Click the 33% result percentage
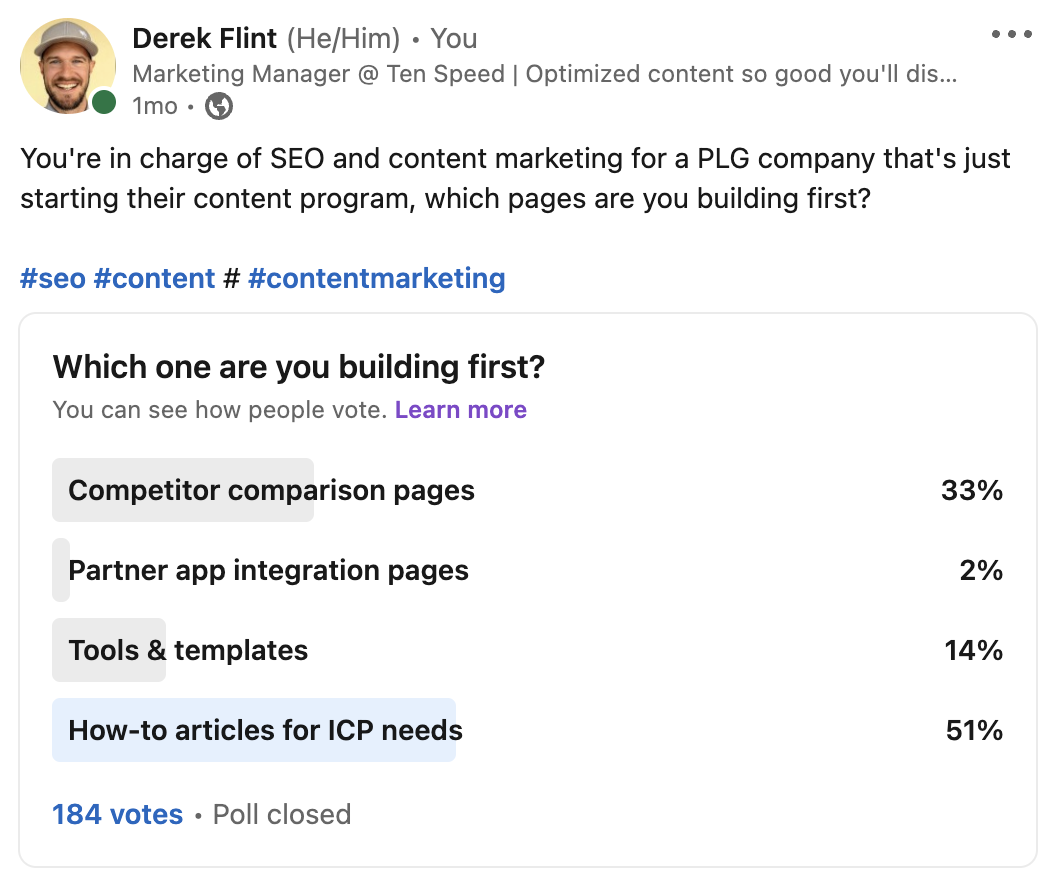This screenshot has width=1052, height=874. (971, 491)
